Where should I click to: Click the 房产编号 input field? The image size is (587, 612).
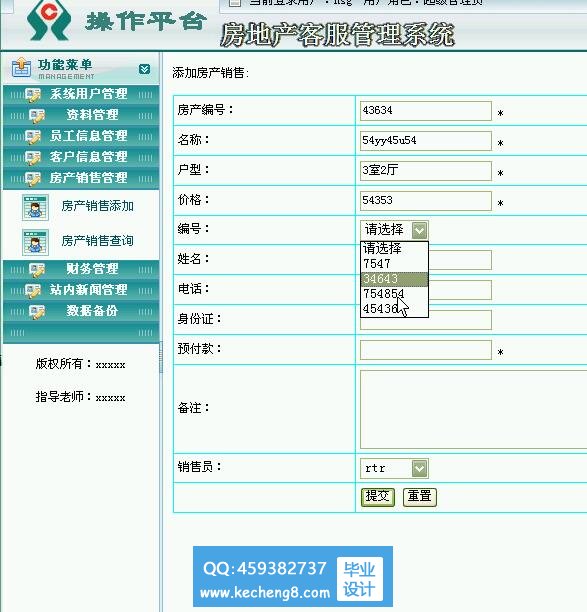pyautogui.click(x=425, y=111)
